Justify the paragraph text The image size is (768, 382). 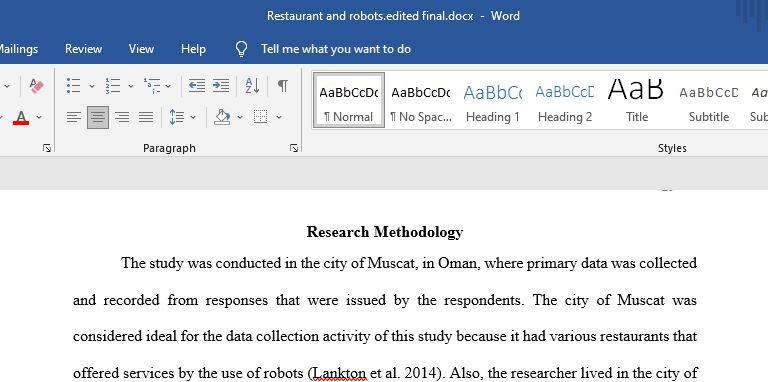tap(146, 117)
